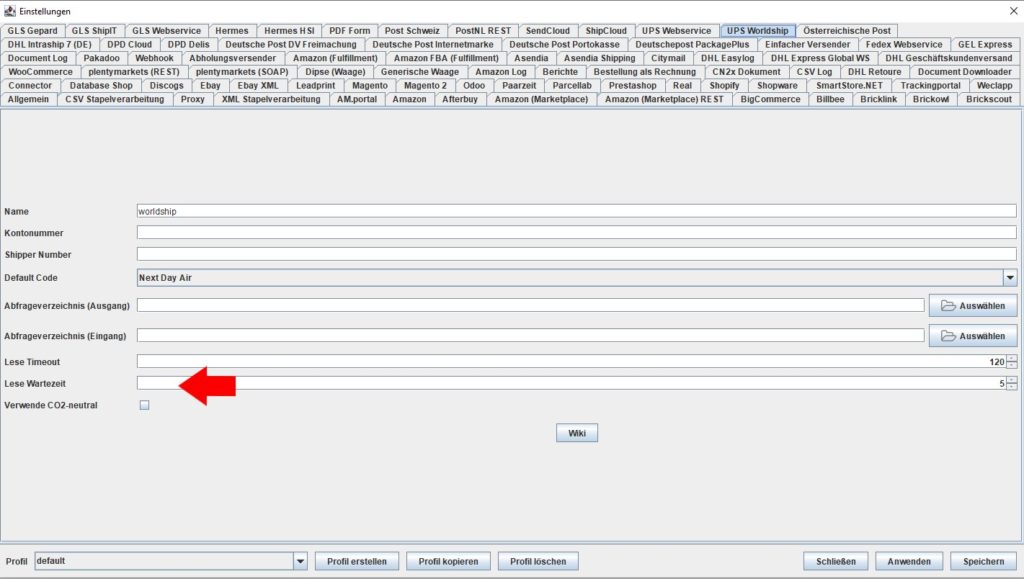Open the WooCommerce tab
The width and height of the screenshot is (1024, 579).
pyautogui.click(x=40, y=72)
